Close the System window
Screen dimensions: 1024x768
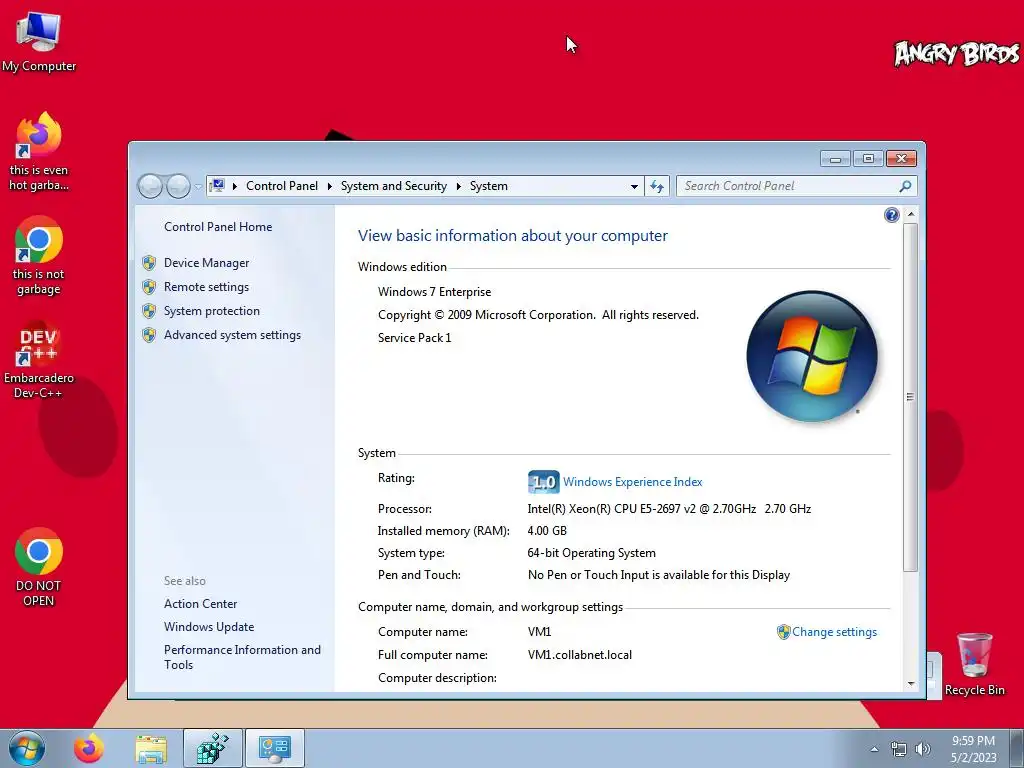tap(901, 159)
